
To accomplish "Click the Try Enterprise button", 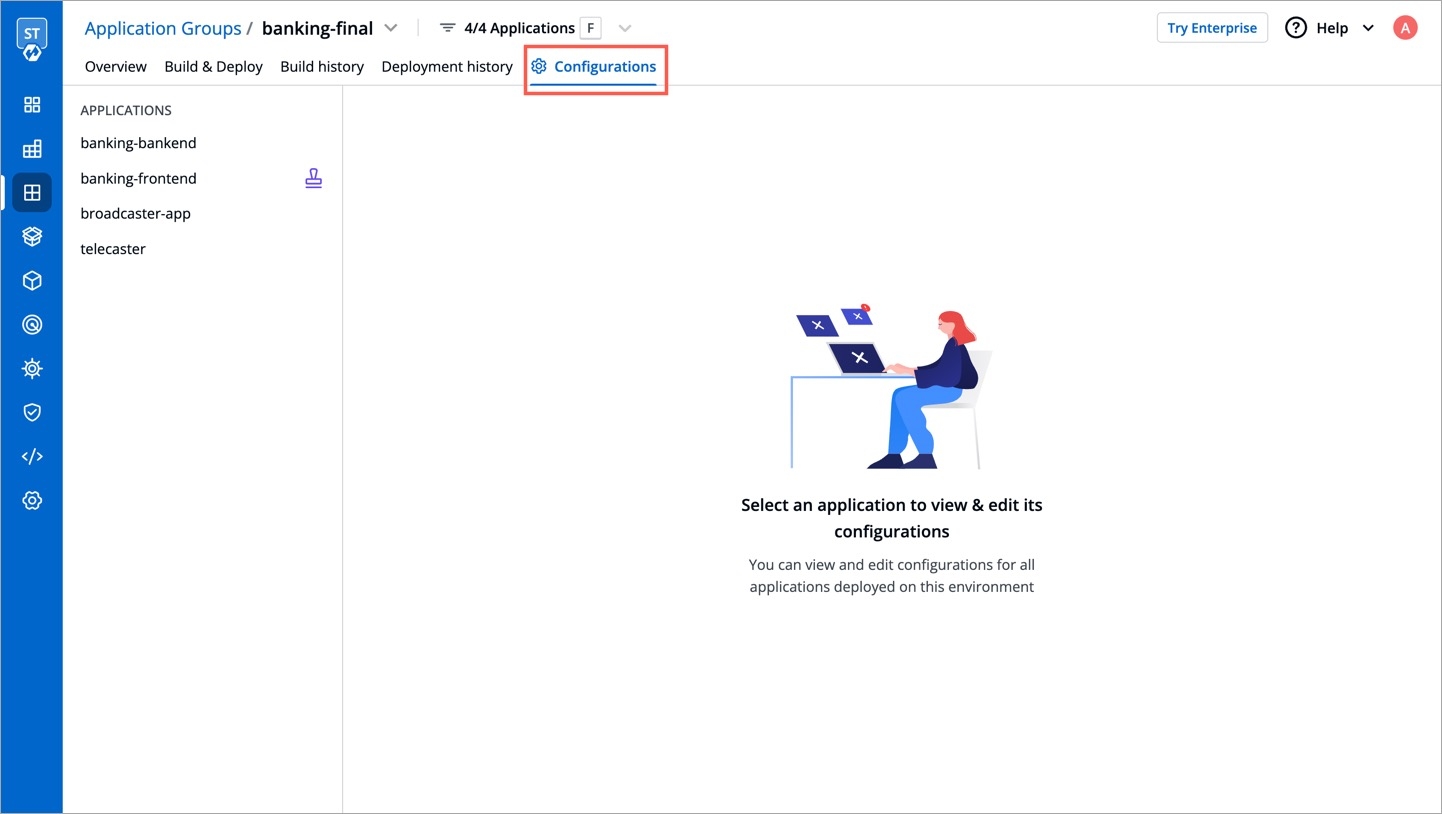I will pos(1212,28).
